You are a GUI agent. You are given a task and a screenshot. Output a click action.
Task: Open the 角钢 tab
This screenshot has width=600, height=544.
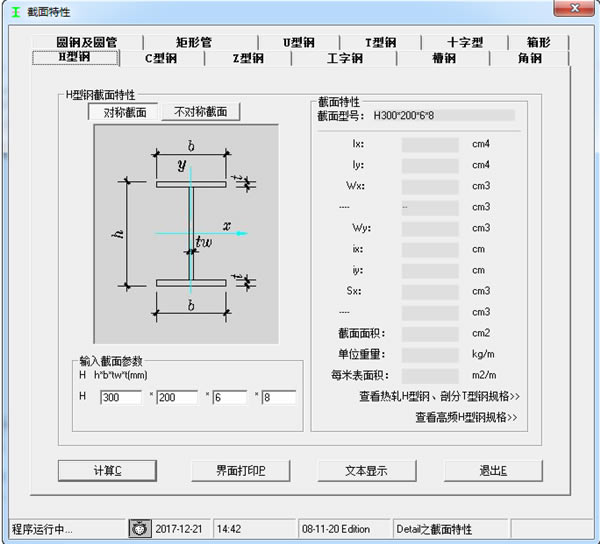pyautogui.click(x=529, y=59)
